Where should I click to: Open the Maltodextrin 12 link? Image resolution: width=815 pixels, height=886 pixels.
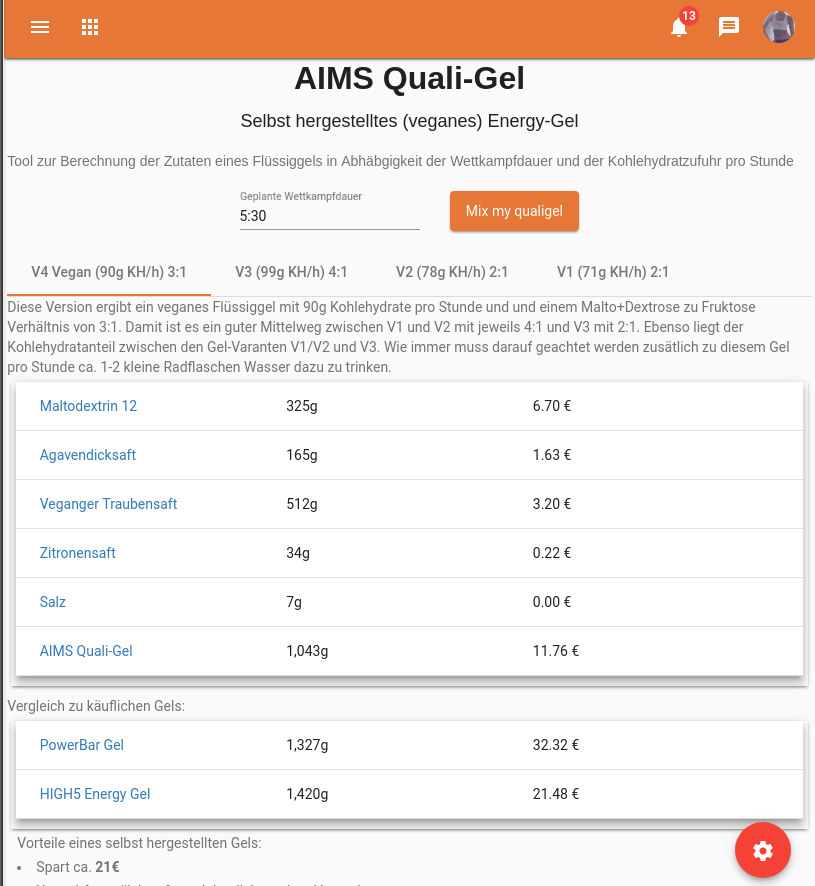coord(88,406)
